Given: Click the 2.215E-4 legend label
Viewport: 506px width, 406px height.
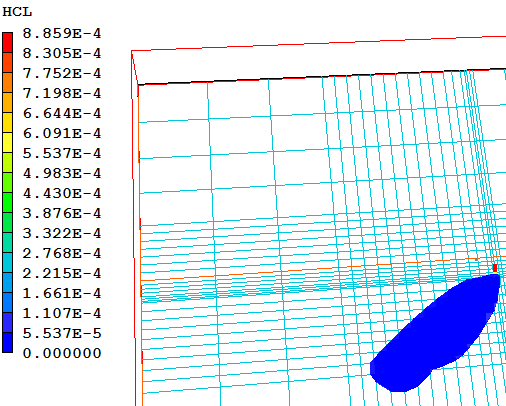Looking at the screenshot, I should click(x=62, y=273).
